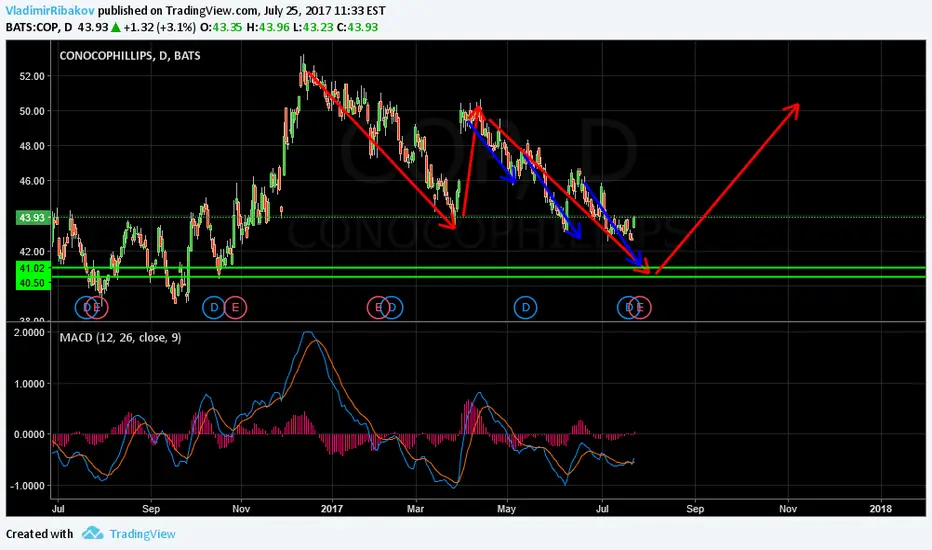
Task: Click the high price H:43.96
Action: click(267, 27)
